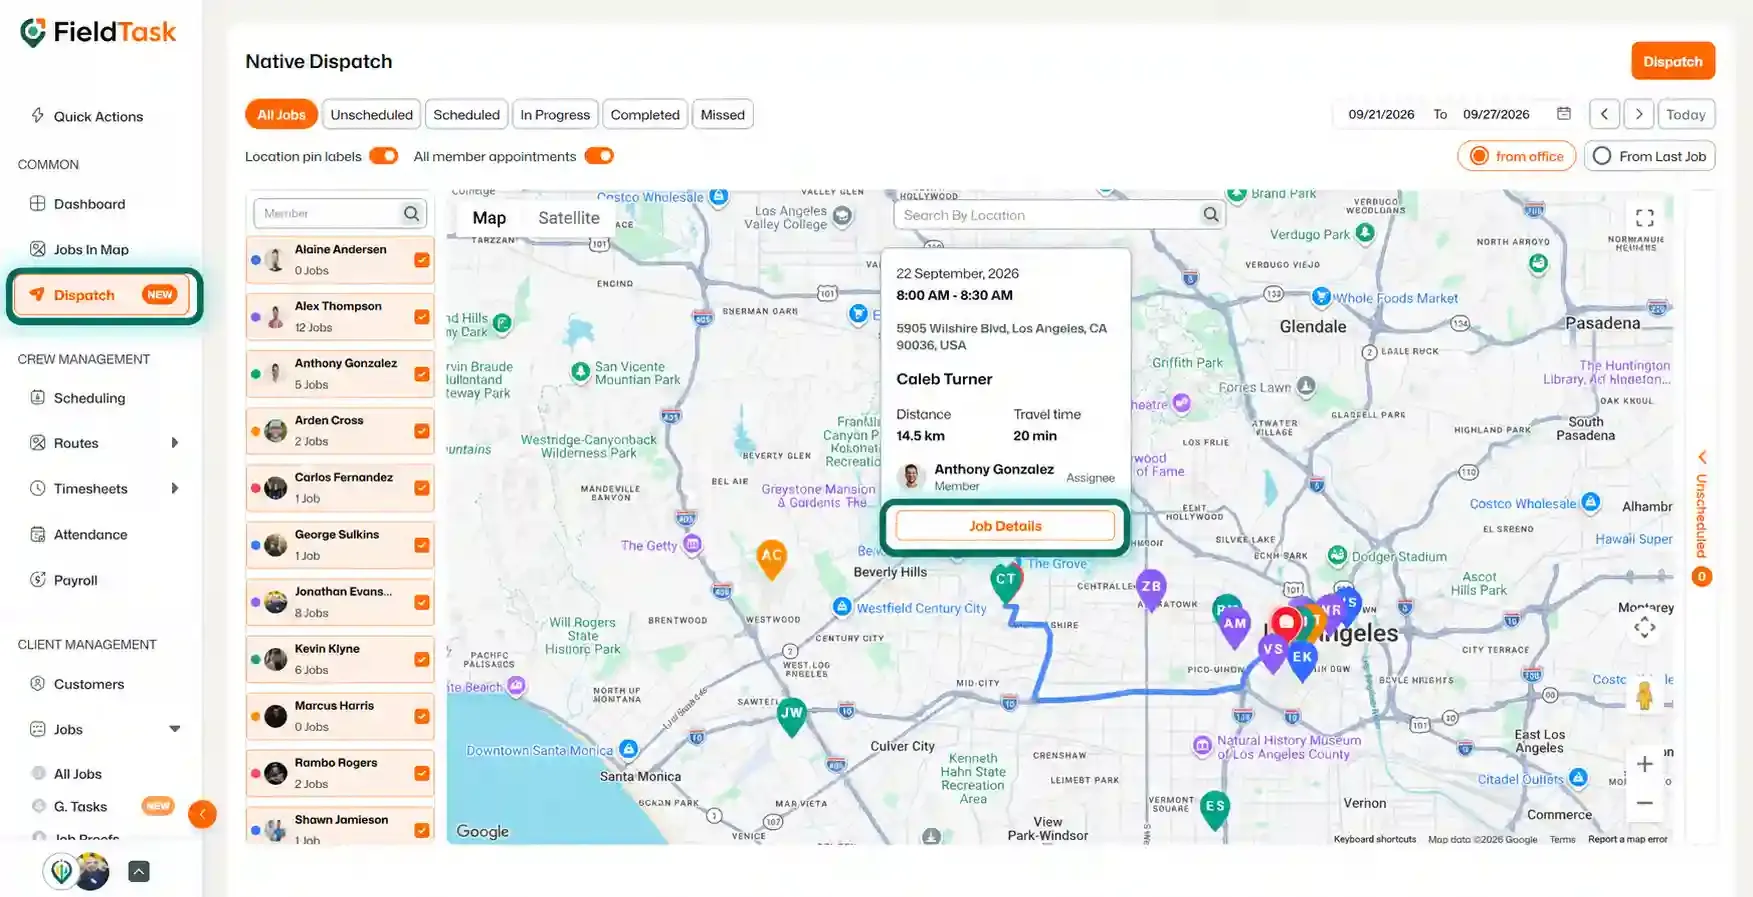Image resolution: width=1753 pixels, height=897 pixels.
Task: Select the from office radio option
Action: [x=1516, y=156]
